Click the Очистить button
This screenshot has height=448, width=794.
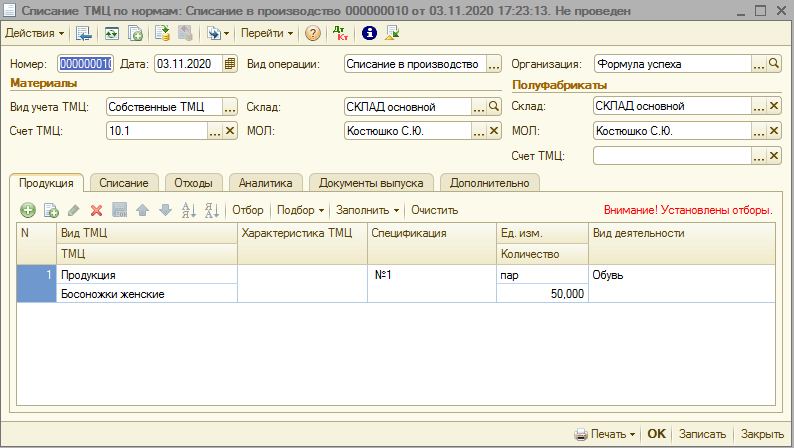pos(434,210)
